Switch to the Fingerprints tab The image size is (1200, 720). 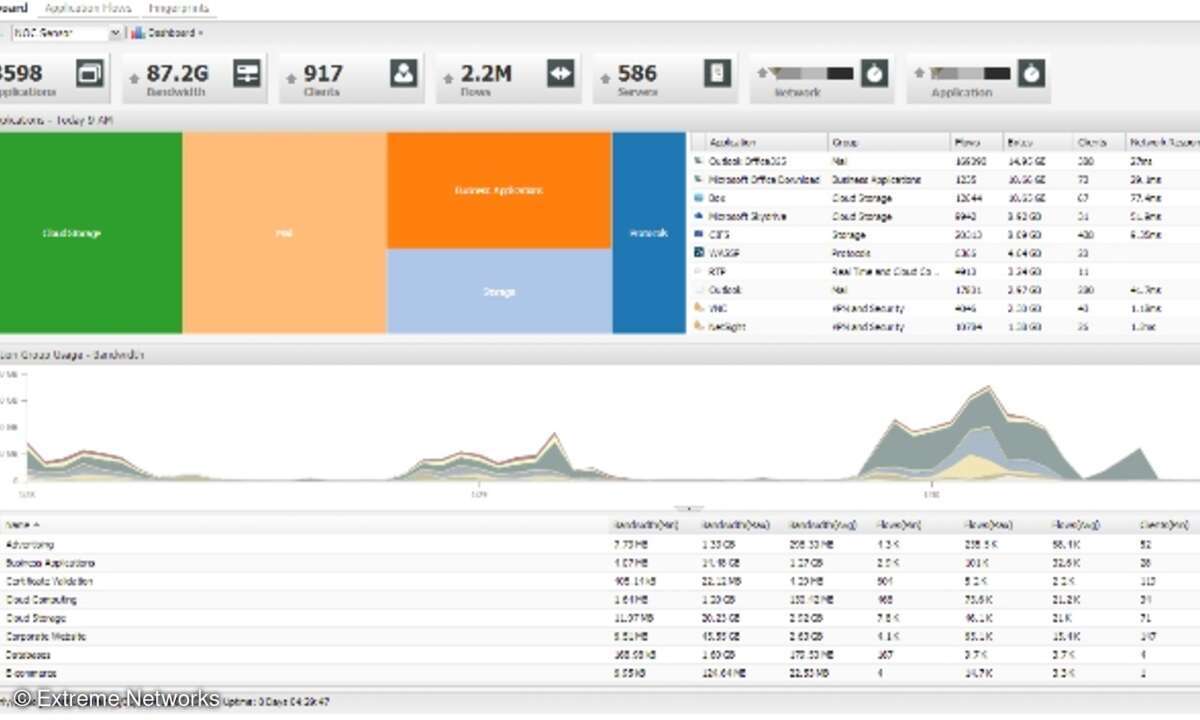tap(178, 8)
